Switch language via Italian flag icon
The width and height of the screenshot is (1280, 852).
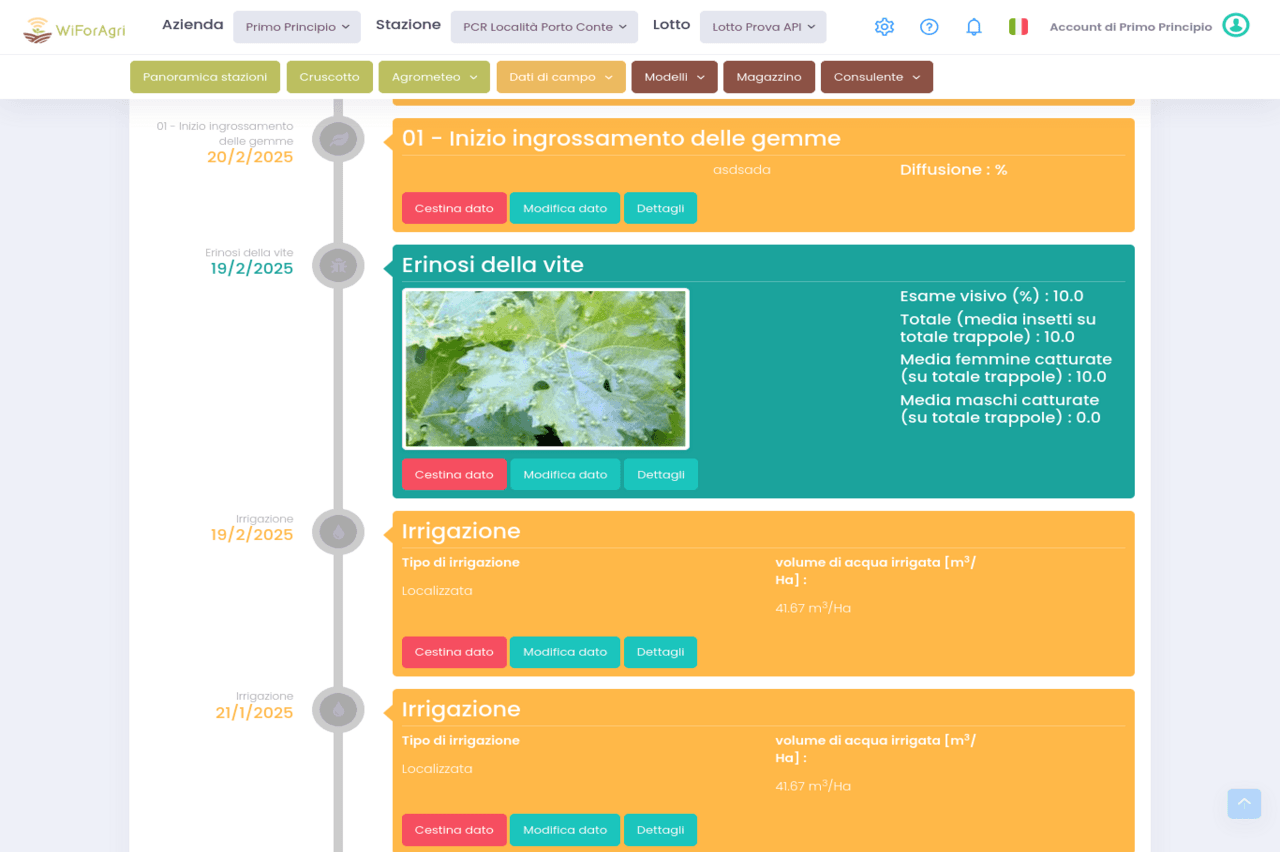(1018, 27)
